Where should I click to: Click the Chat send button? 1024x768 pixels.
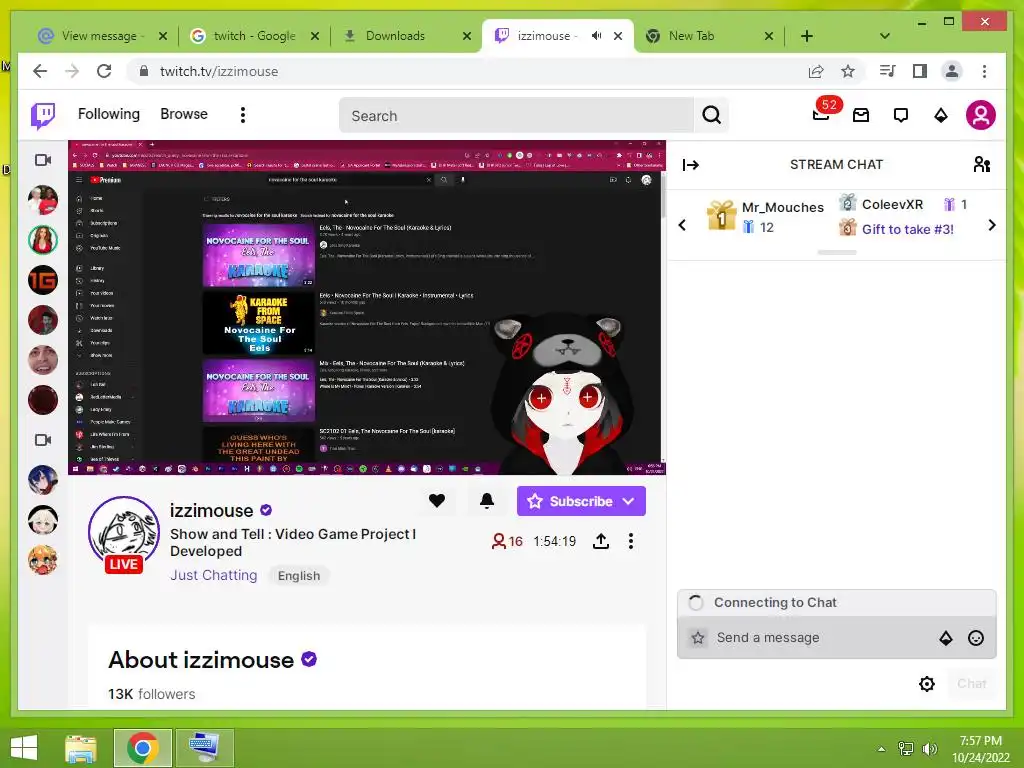pos(972,684)
